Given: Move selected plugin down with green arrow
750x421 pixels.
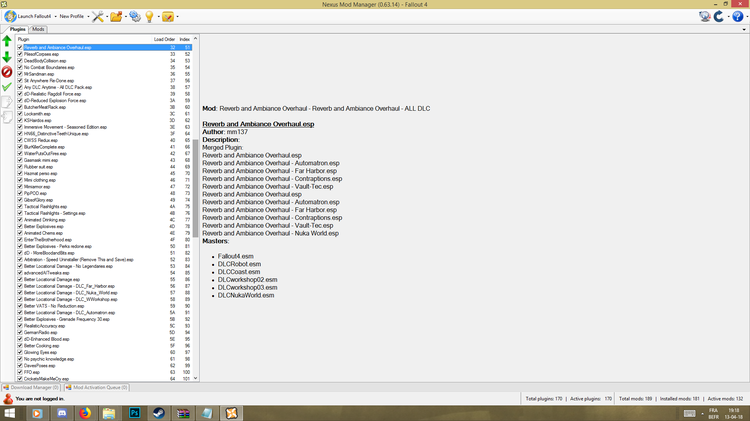Looking at the screenshot, I should pos(7,57).
